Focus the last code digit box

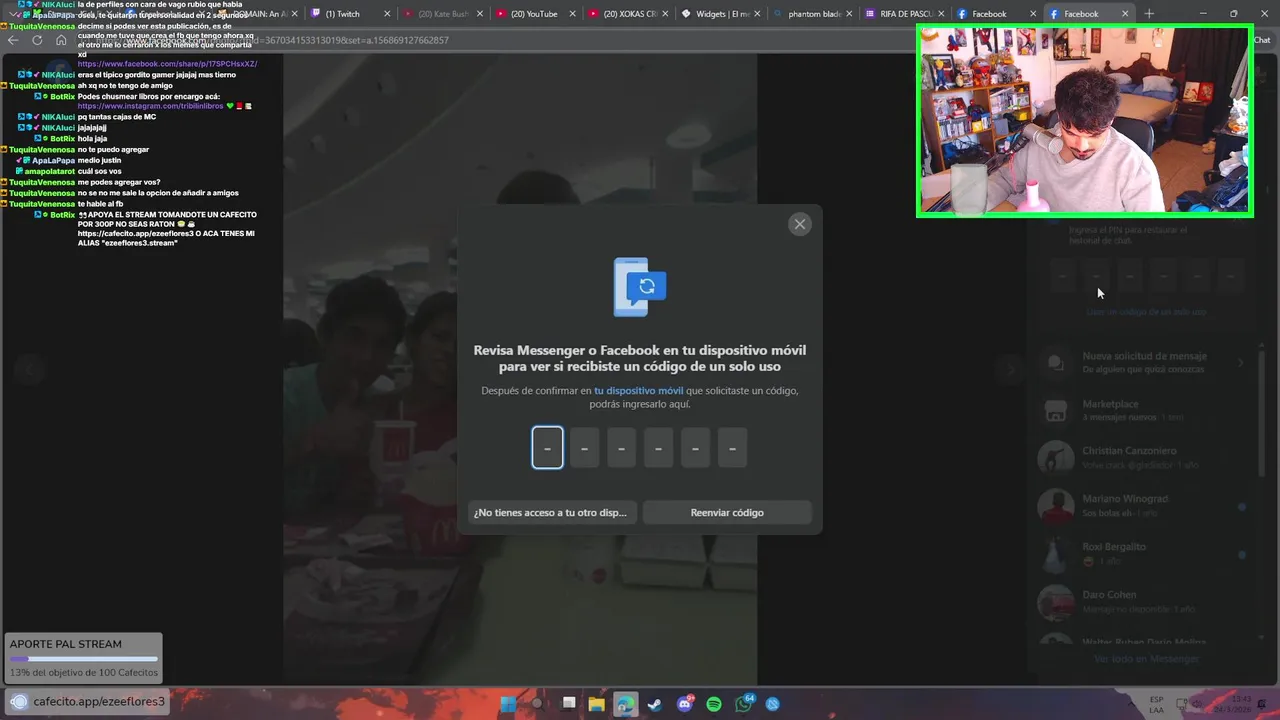tap(732, 448)
